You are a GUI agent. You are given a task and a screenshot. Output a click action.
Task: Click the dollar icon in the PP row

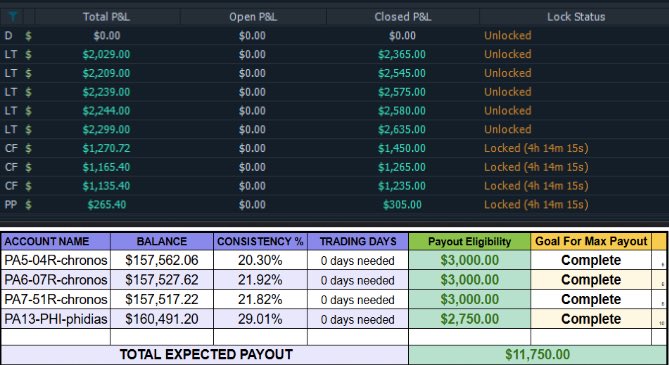(x=28, y=205)
